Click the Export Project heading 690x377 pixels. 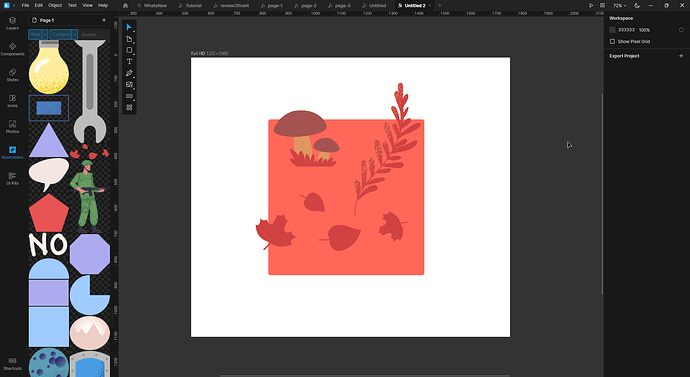click(x=624, y=56)
